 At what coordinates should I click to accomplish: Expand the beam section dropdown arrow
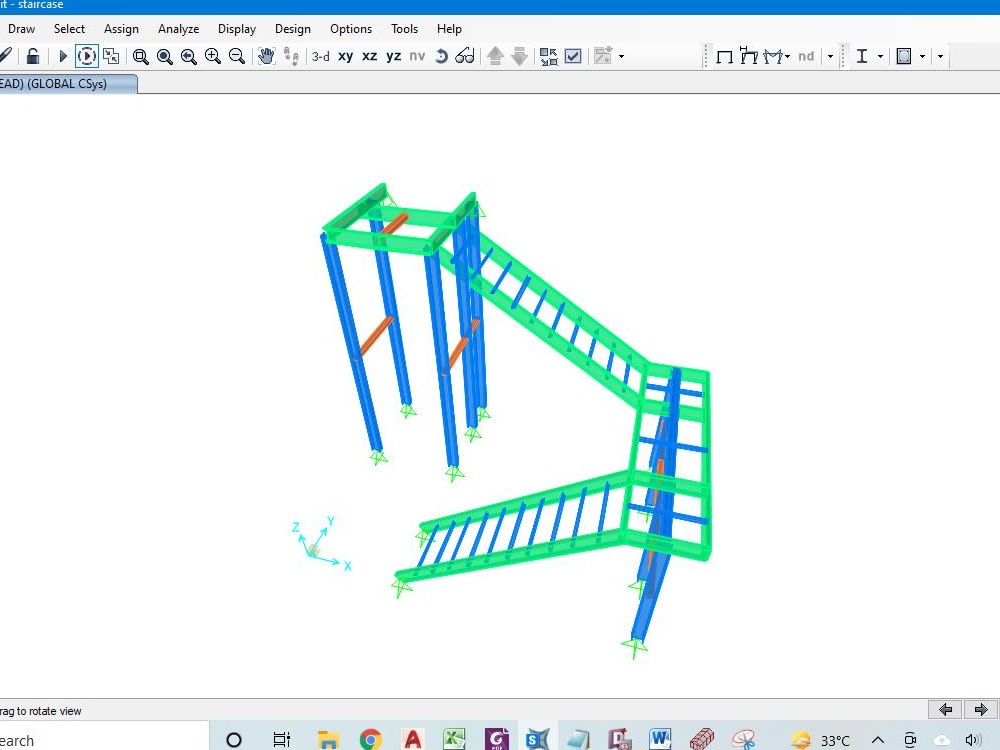(x=879, y=57)
